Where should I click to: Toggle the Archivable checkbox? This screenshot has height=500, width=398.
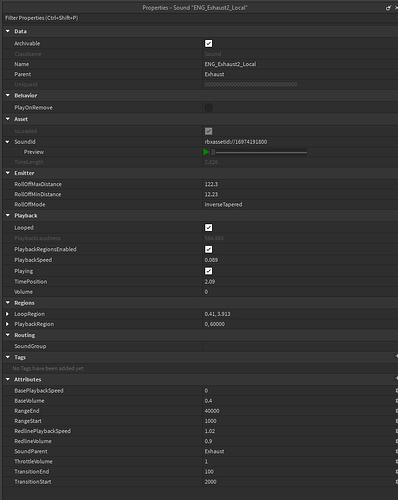click(x=208, y=43)
